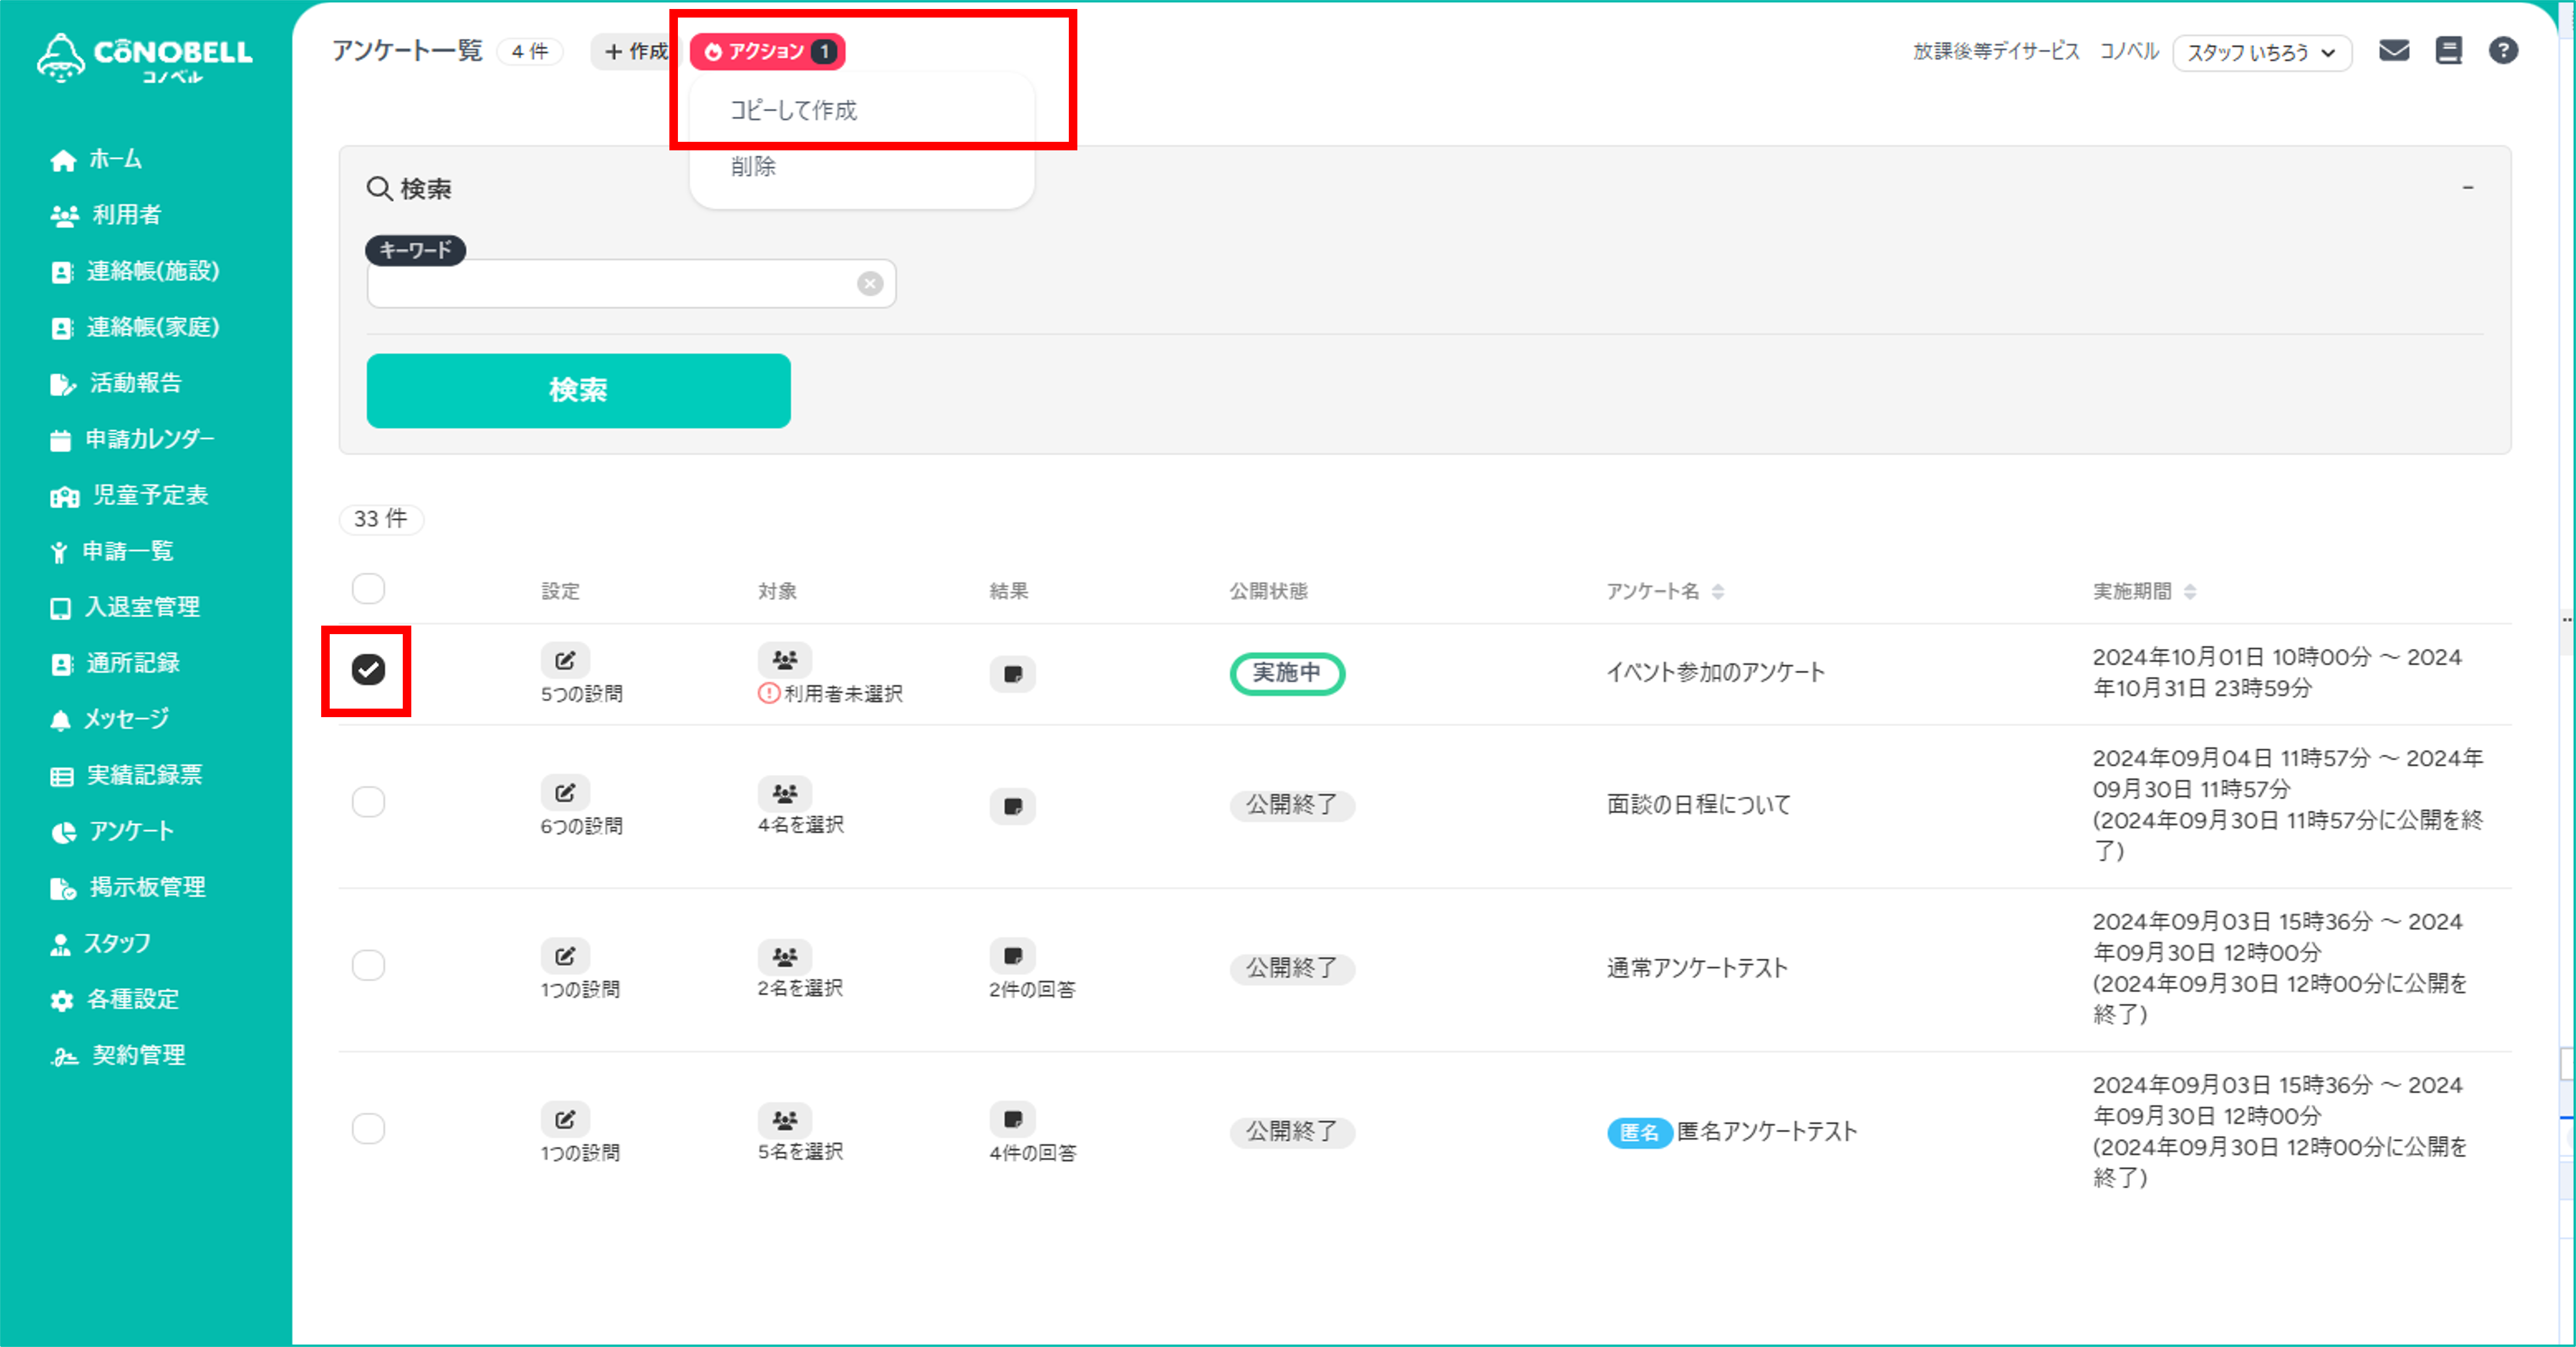The image size is (2576, 1347).
Task: Open 申請一覧 in sidebar
Action: click(111, 551)
